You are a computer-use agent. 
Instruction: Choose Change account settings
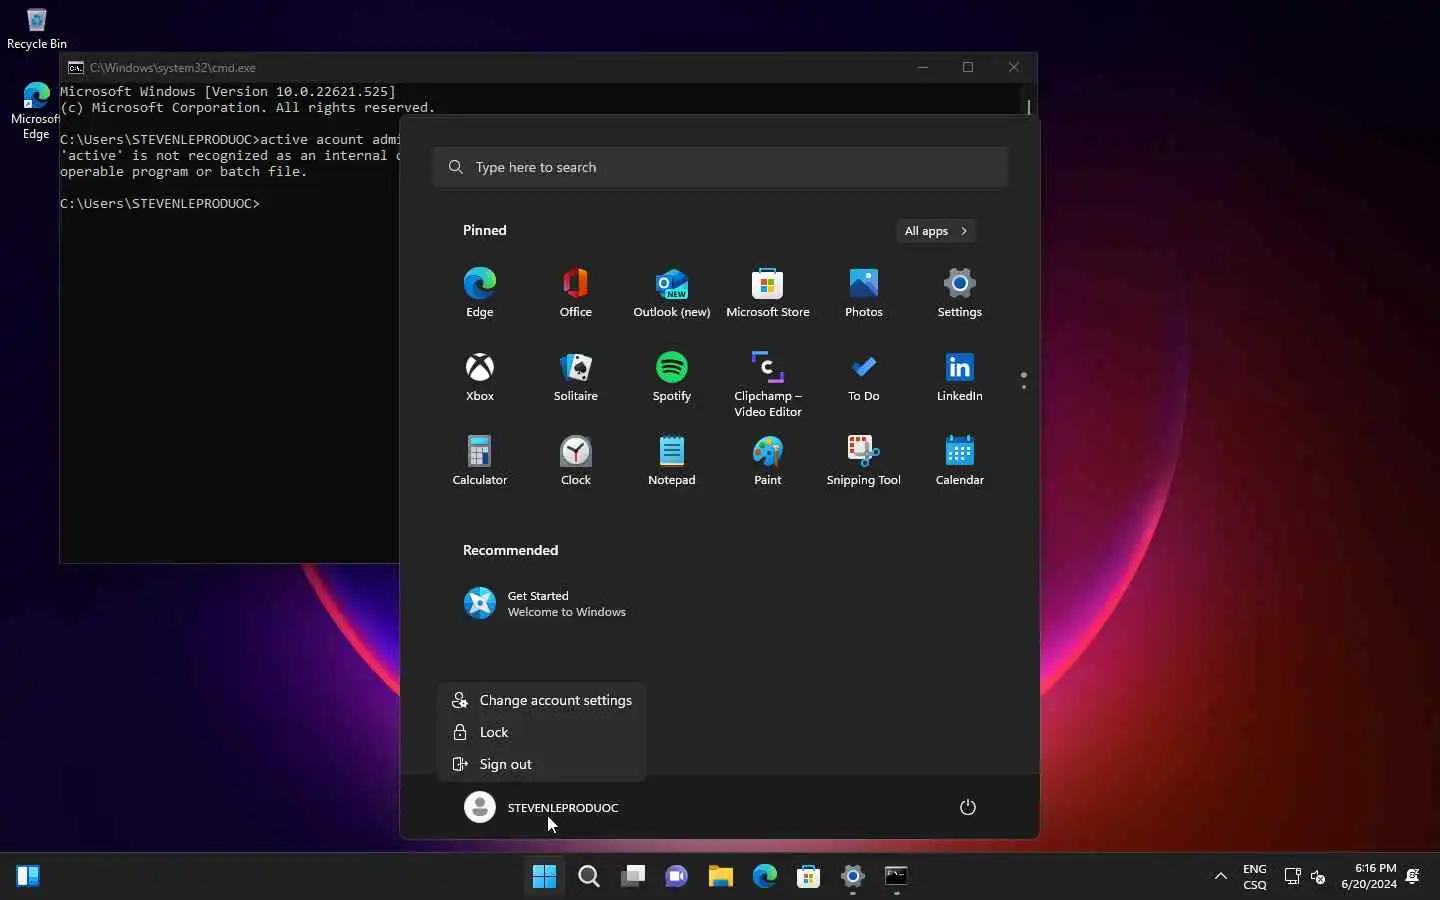[x=542, y=700]
